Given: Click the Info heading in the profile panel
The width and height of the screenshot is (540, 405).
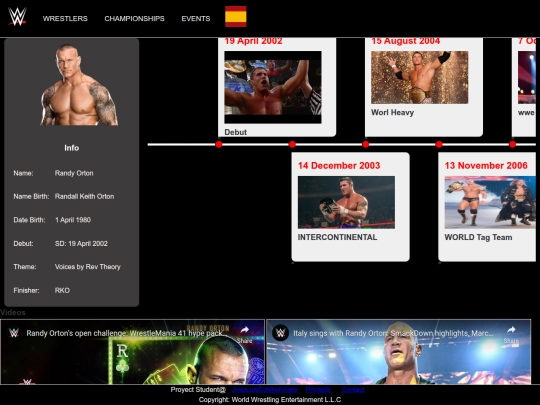Looking at the screenshot, I should (x=72, y=148).
